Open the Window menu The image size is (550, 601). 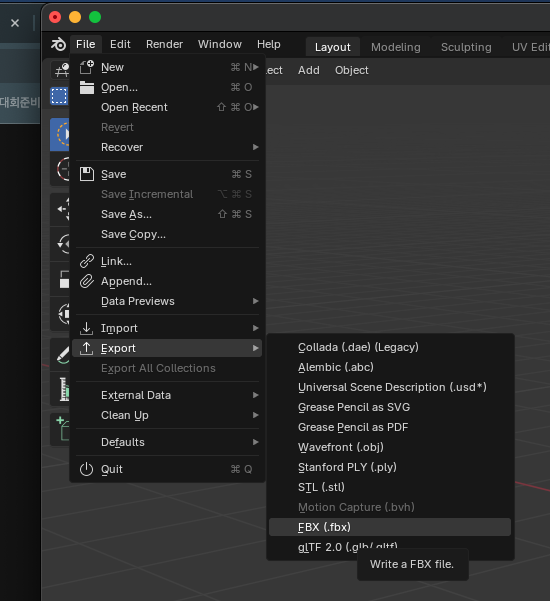pyautogui.click(x=220, y=44)
